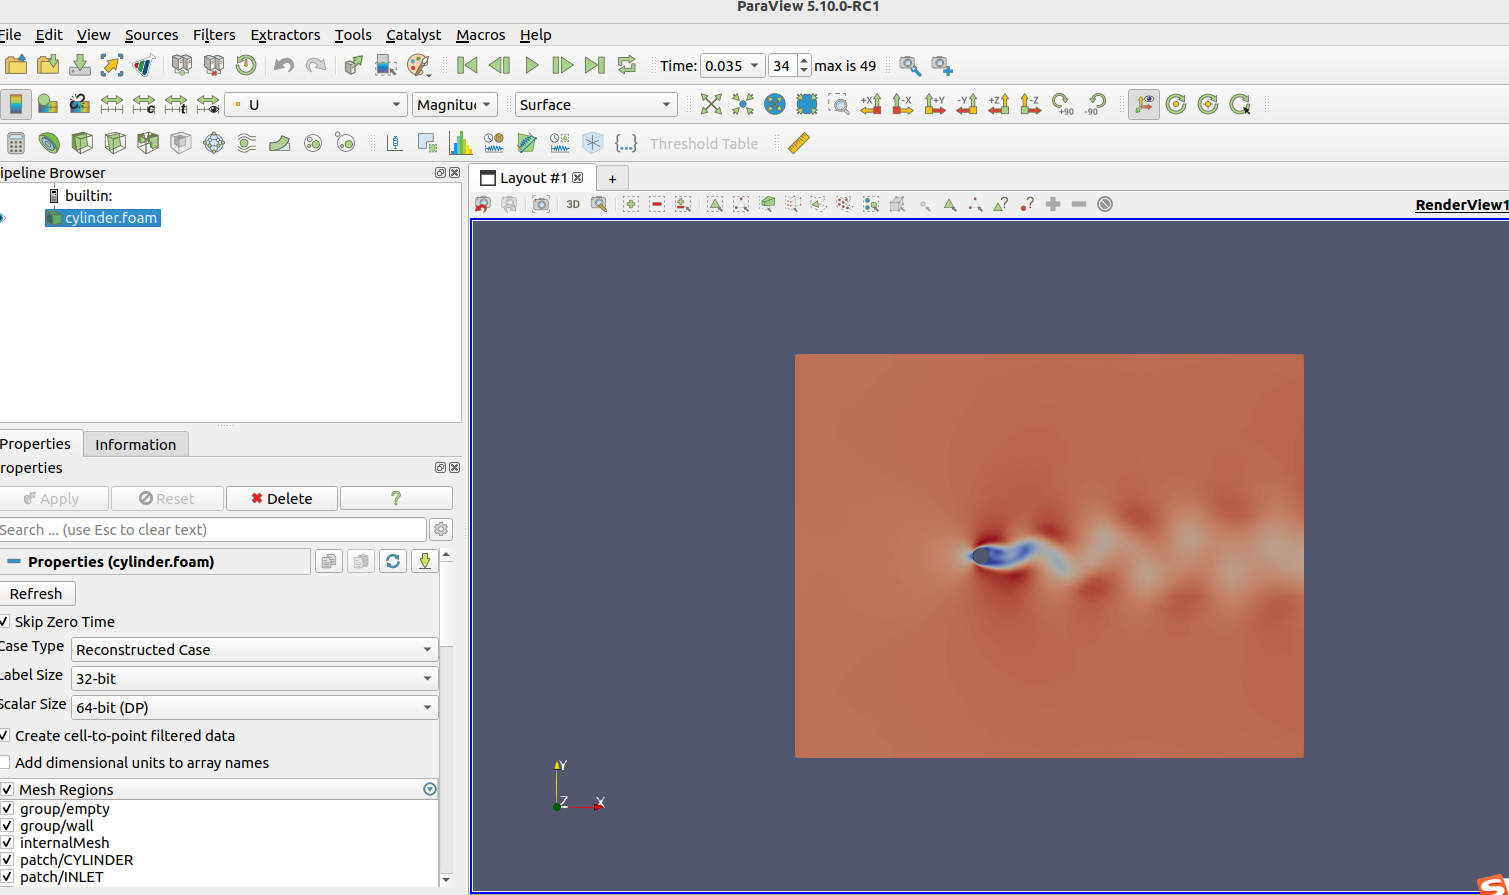This screenshot has width=1509, height=895.
Task: Open the Filters menu
Action: [214, 35]
